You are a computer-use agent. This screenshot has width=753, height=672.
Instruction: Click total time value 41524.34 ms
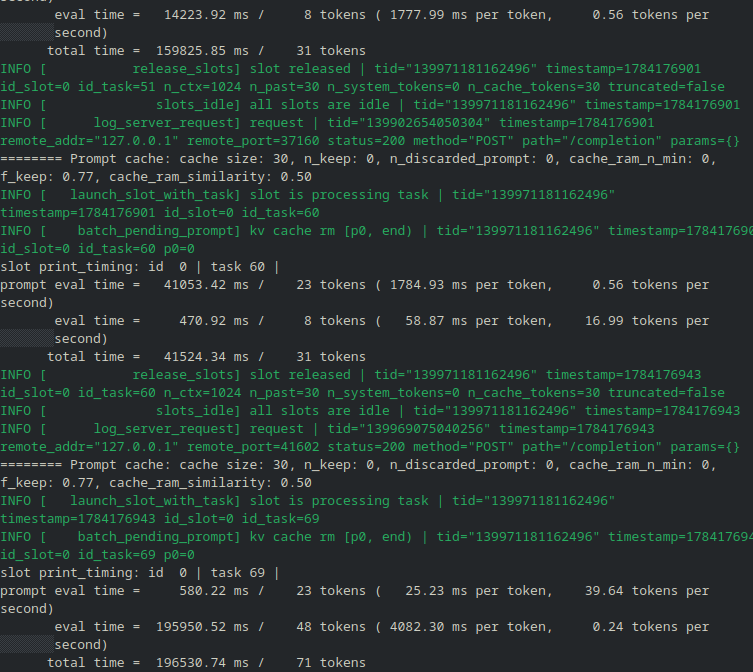point(206,357)
